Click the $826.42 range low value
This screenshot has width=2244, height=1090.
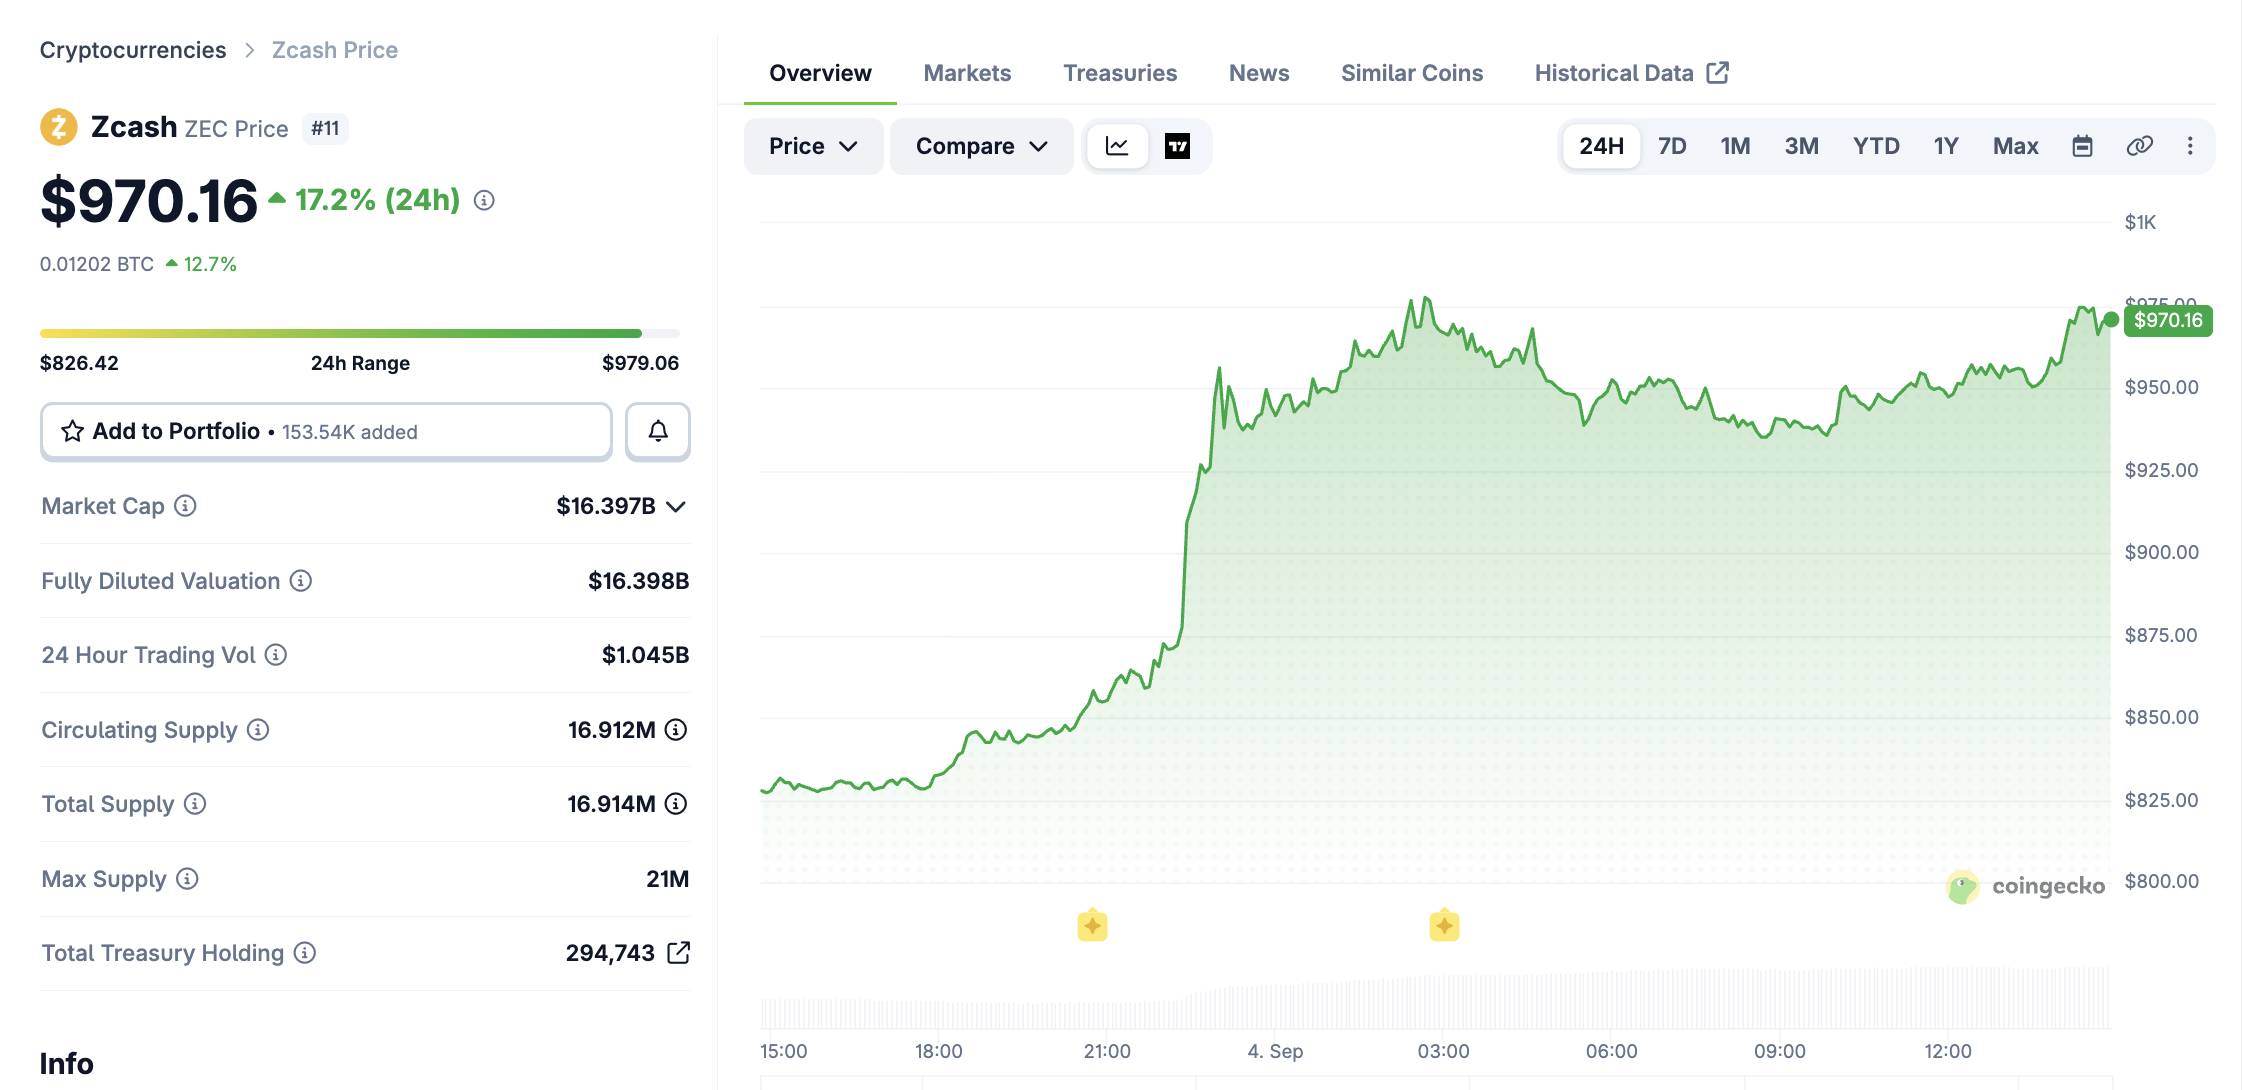[x=79, y=363]
